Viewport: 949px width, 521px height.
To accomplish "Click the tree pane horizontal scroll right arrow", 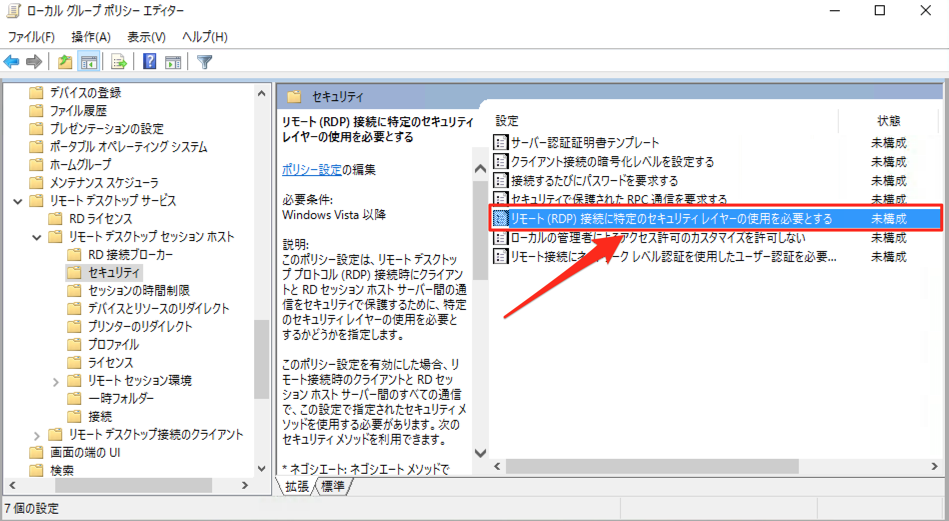I will (245, 485).
